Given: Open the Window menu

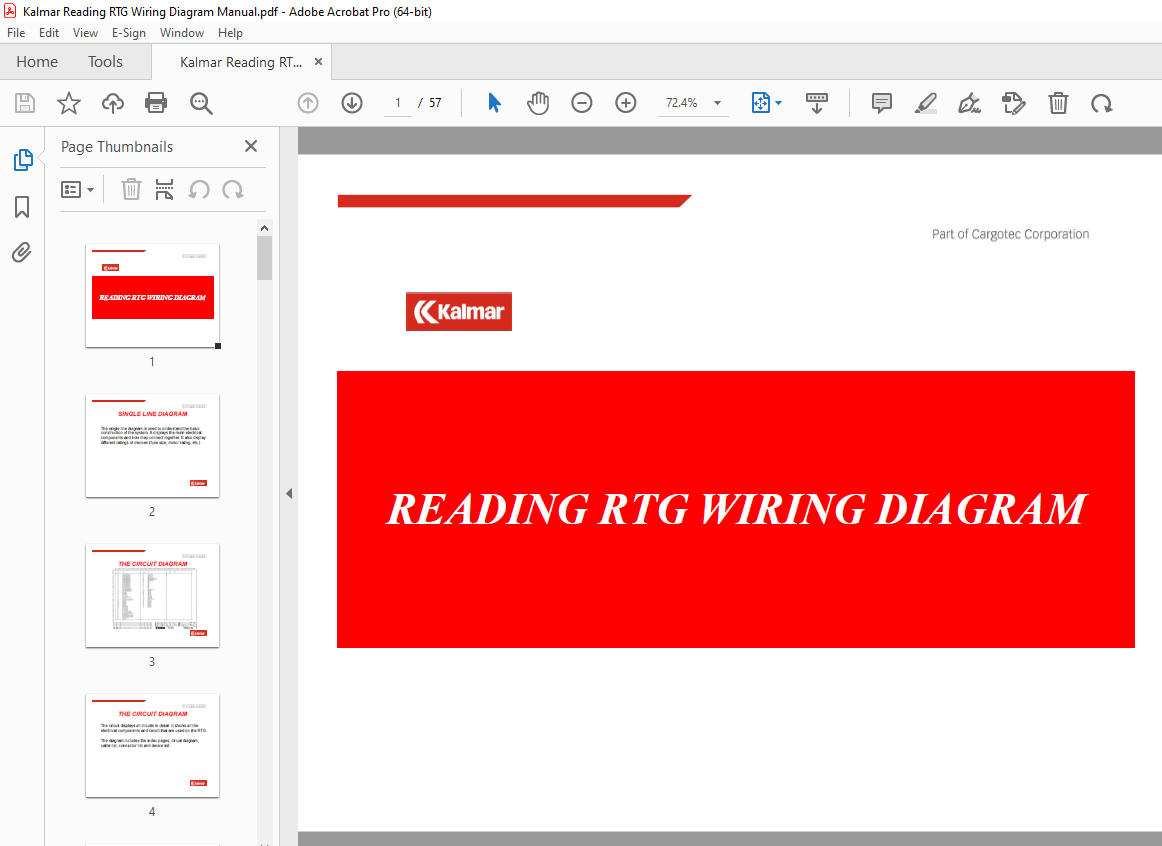Looking at the screenshot, I should (182, 33).
